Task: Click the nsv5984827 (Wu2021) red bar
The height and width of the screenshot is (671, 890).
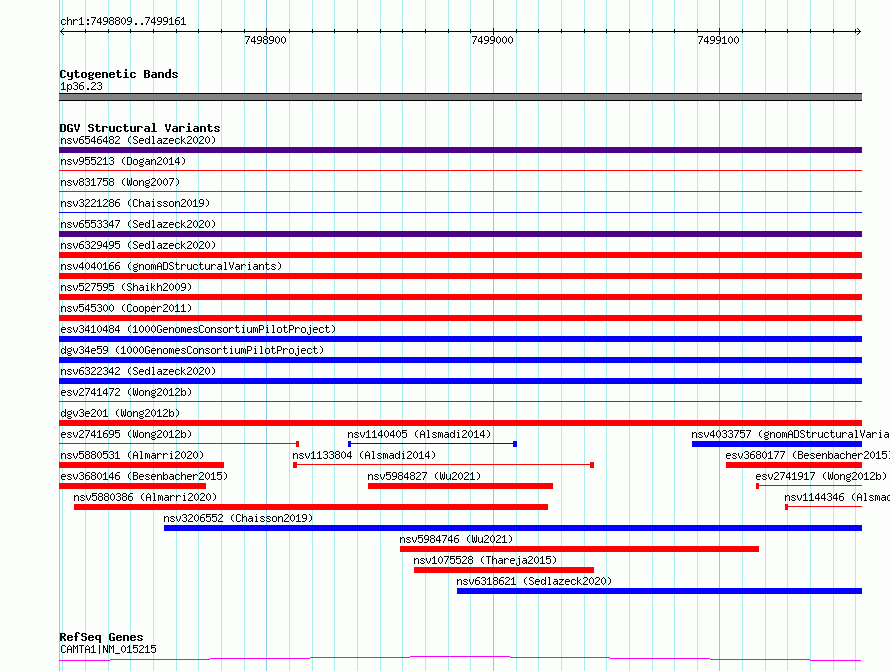Action: (460, 486)
